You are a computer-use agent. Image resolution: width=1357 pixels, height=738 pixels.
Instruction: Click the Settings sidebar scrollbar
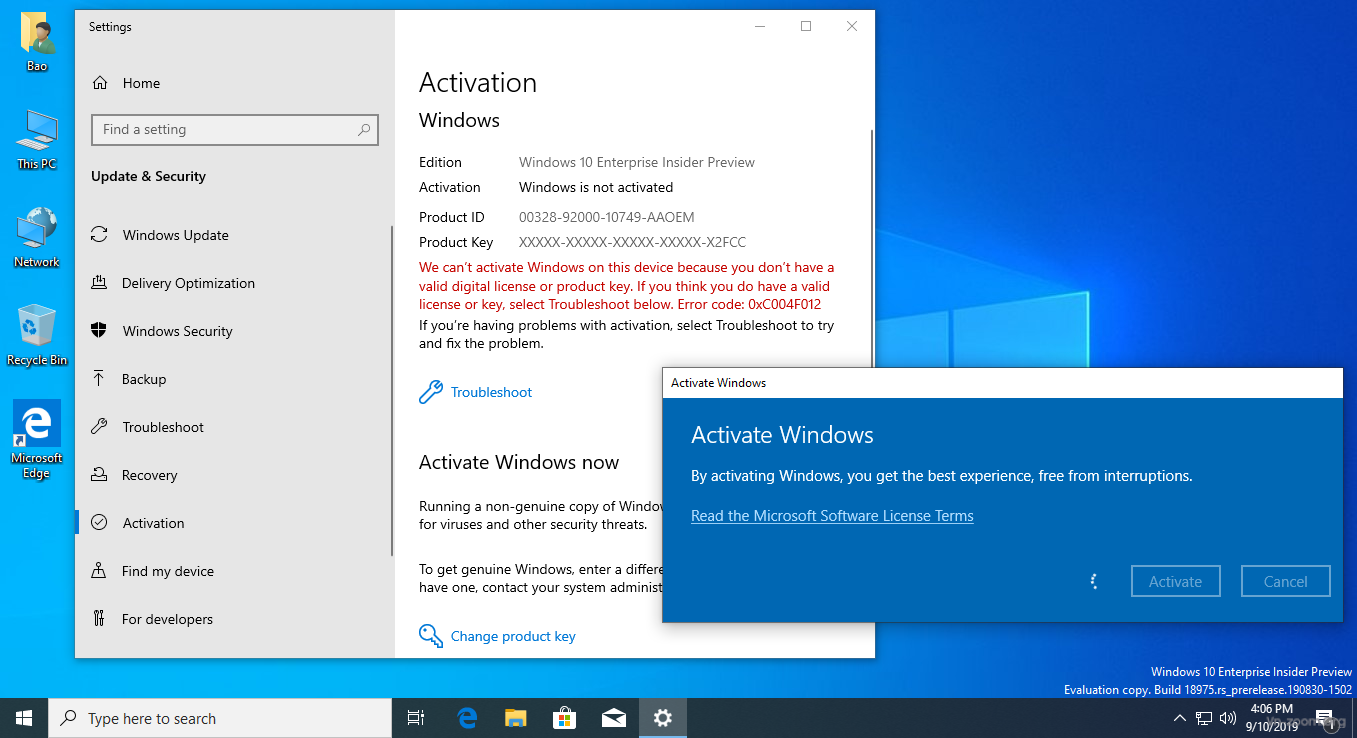pyautogui.click(x=392, y=390)
